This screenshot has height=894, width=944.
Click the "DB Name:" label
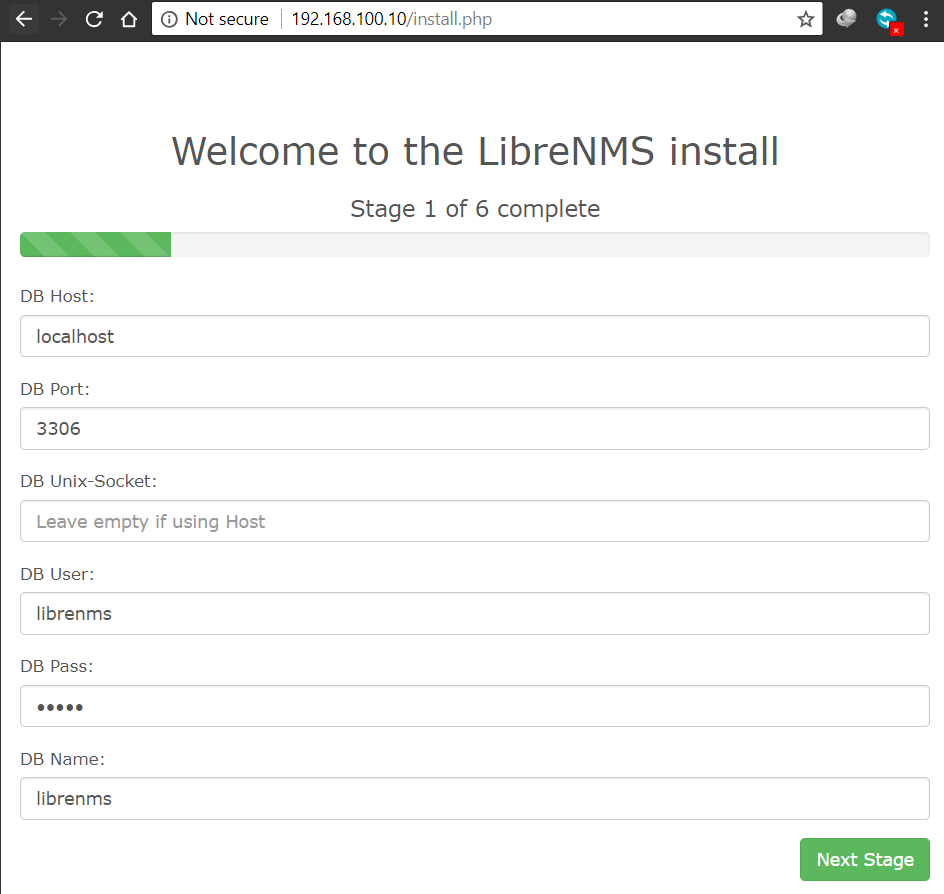pos(63,759)
